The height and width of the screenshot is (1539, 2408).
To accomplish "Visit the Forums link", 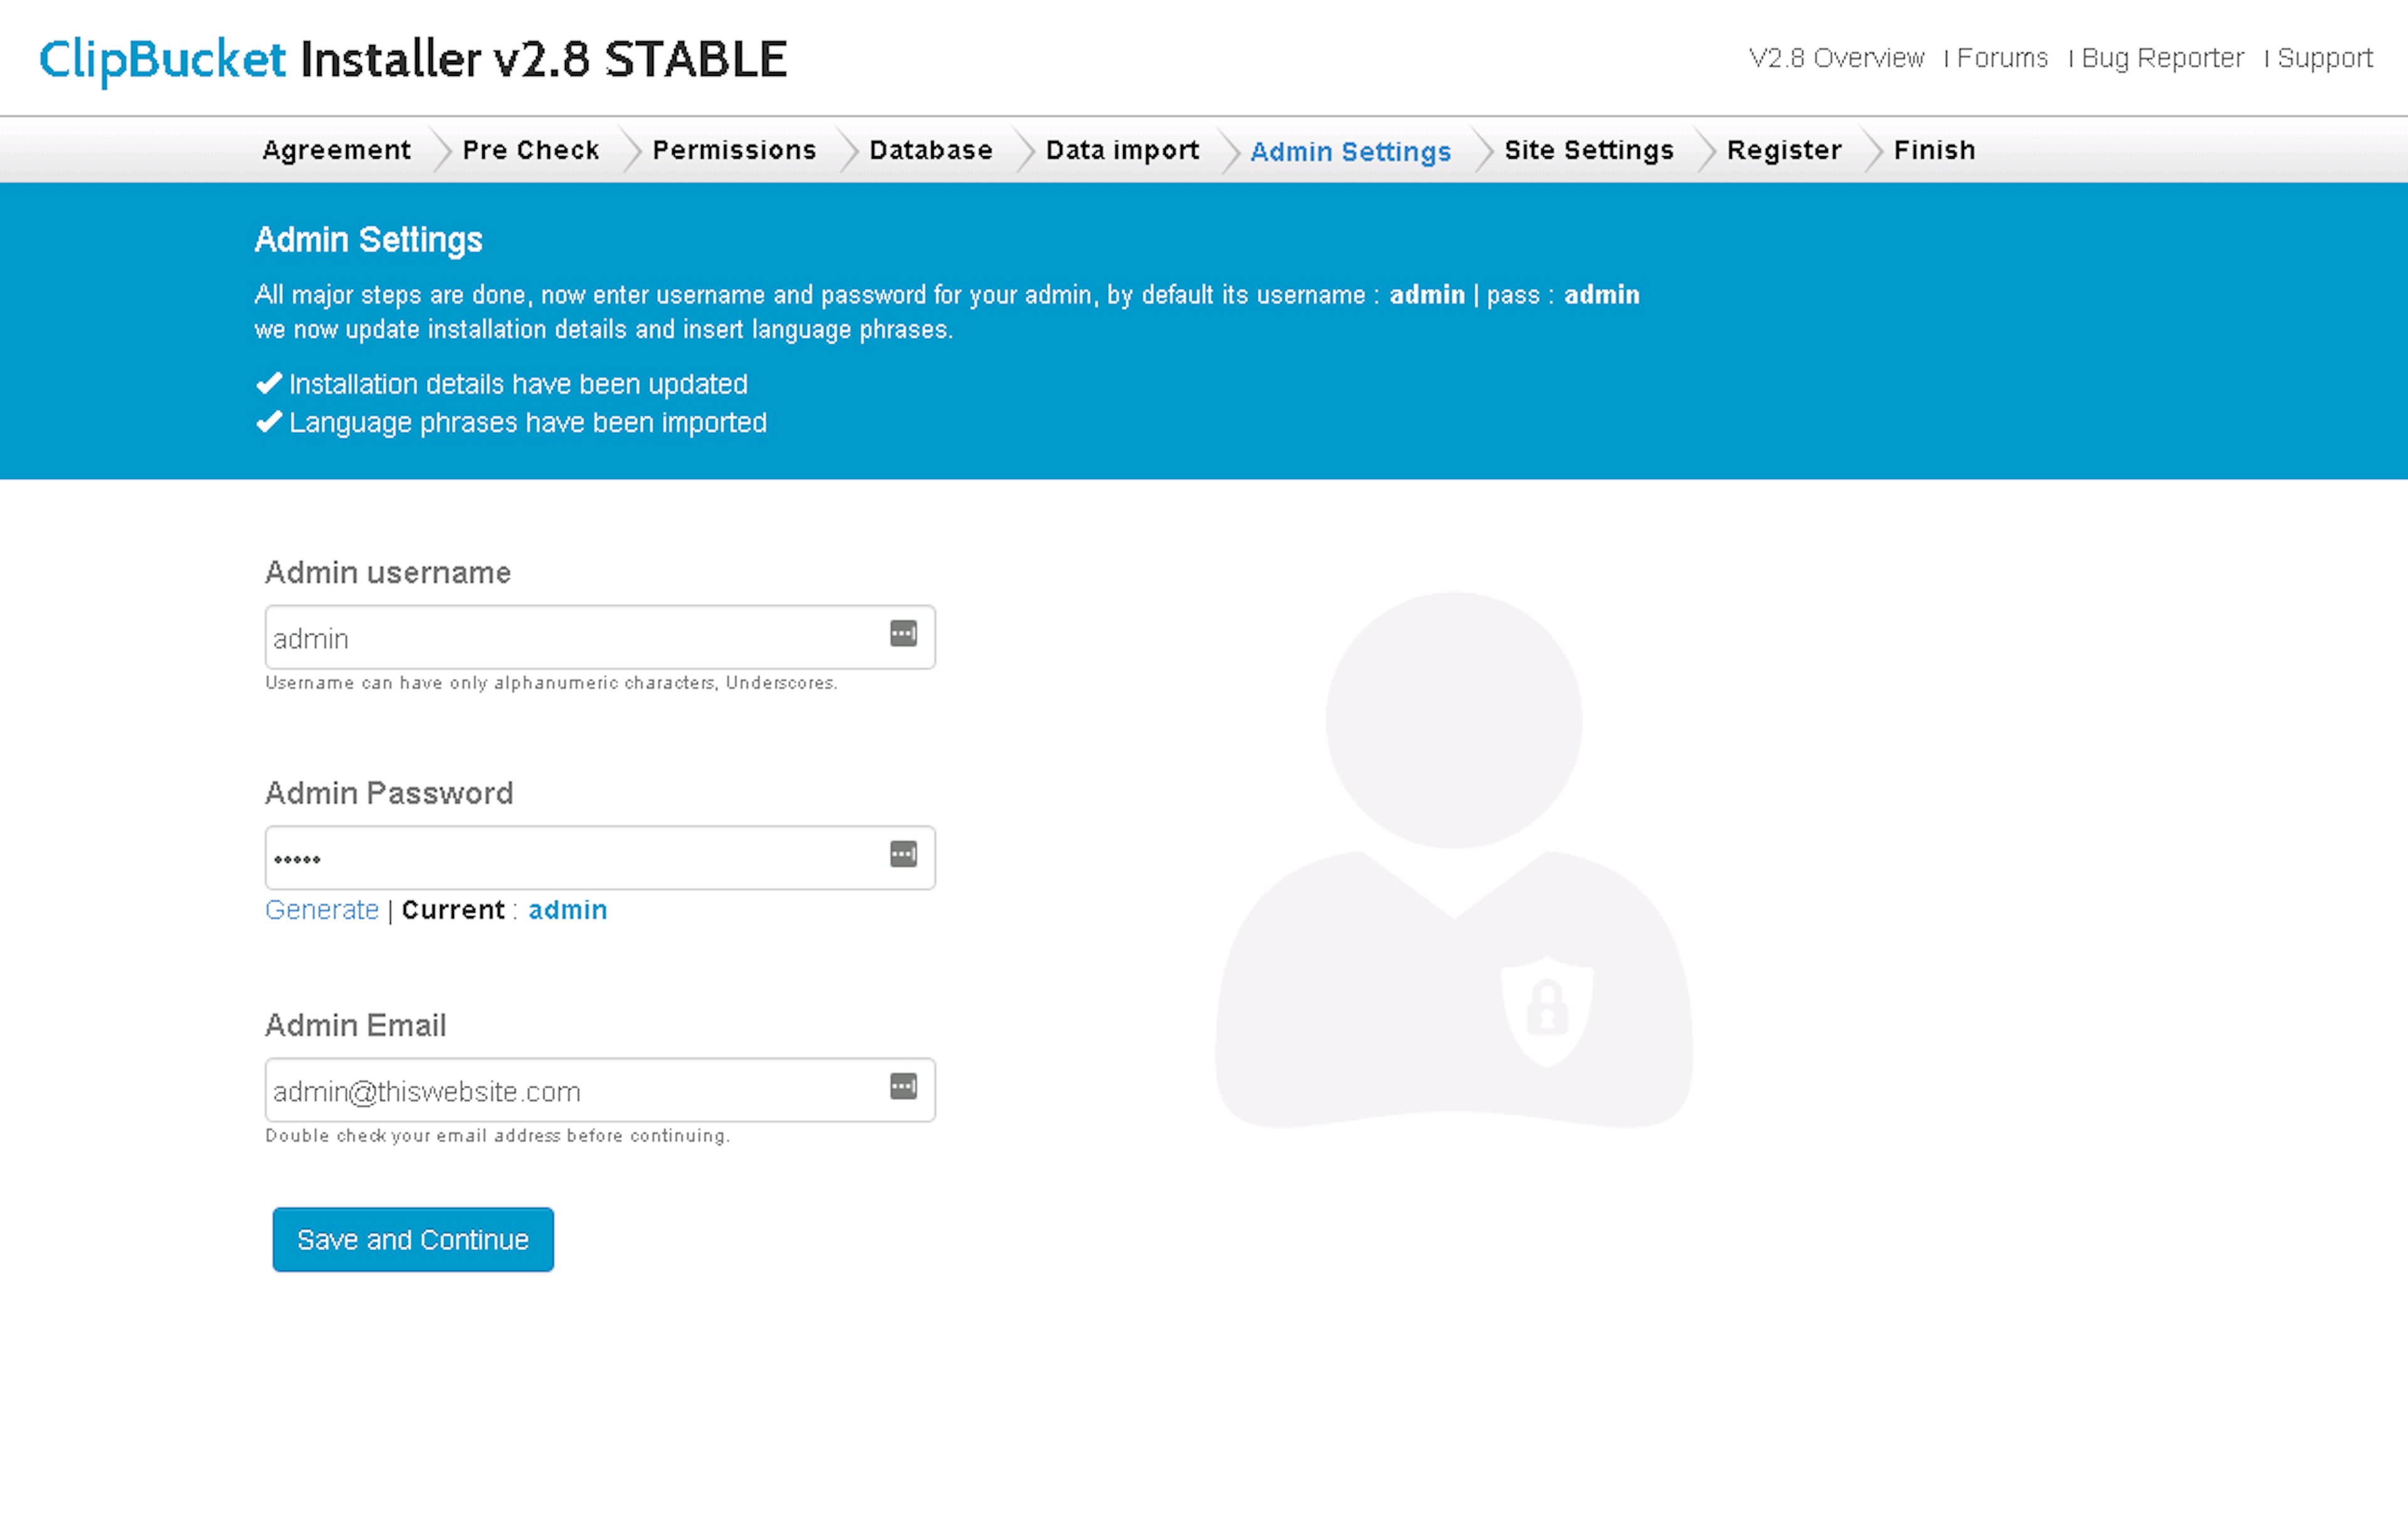I will click(2002, 58).
